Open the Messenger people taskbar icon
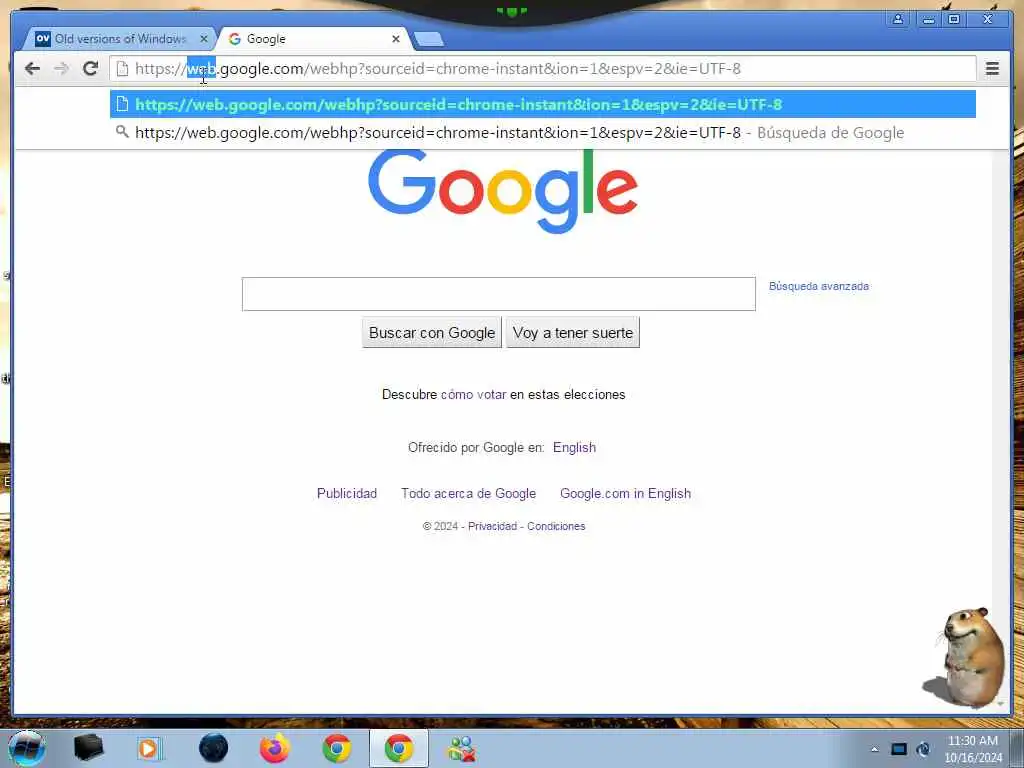 coord(461,748)
